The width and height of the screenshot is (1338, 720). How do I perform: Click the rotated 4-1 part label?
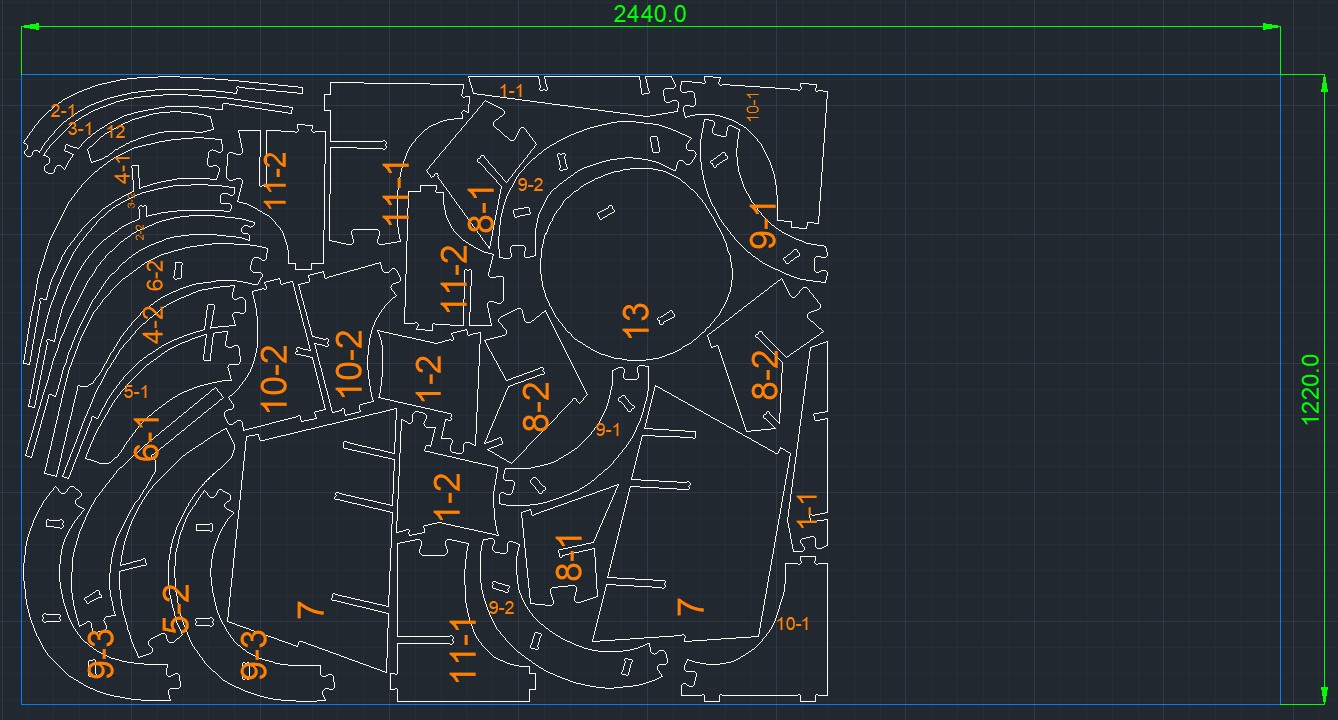[123, 168]
